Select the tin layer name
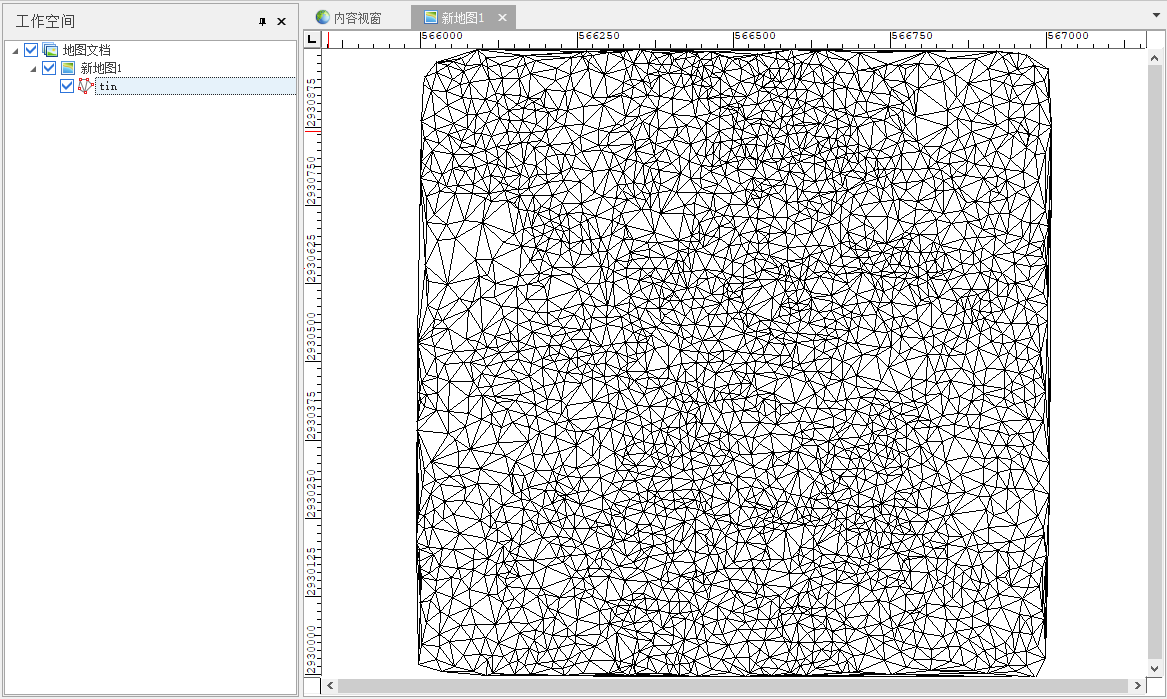Image resolution: width=1167 pixels, height=699 pixels. point(108,86)
